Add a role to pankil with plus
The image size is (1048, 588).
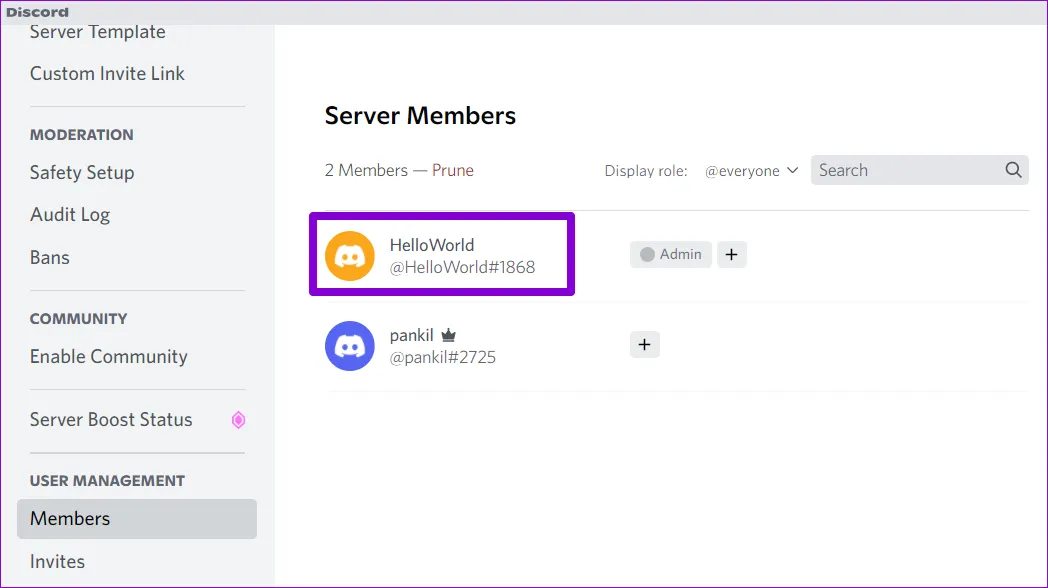pyautogui.click(x=644, y=345)
